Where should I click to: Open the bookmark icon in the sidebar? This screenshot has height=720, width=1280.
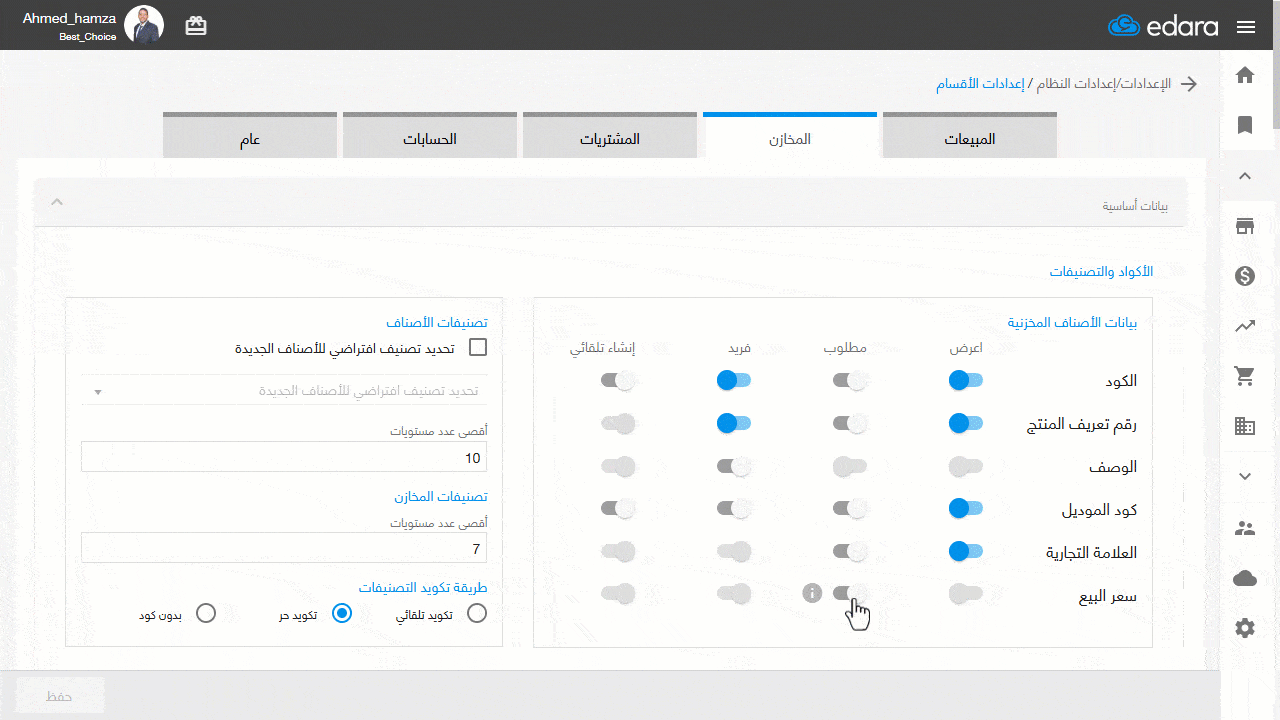click(x=1245, y=125)
